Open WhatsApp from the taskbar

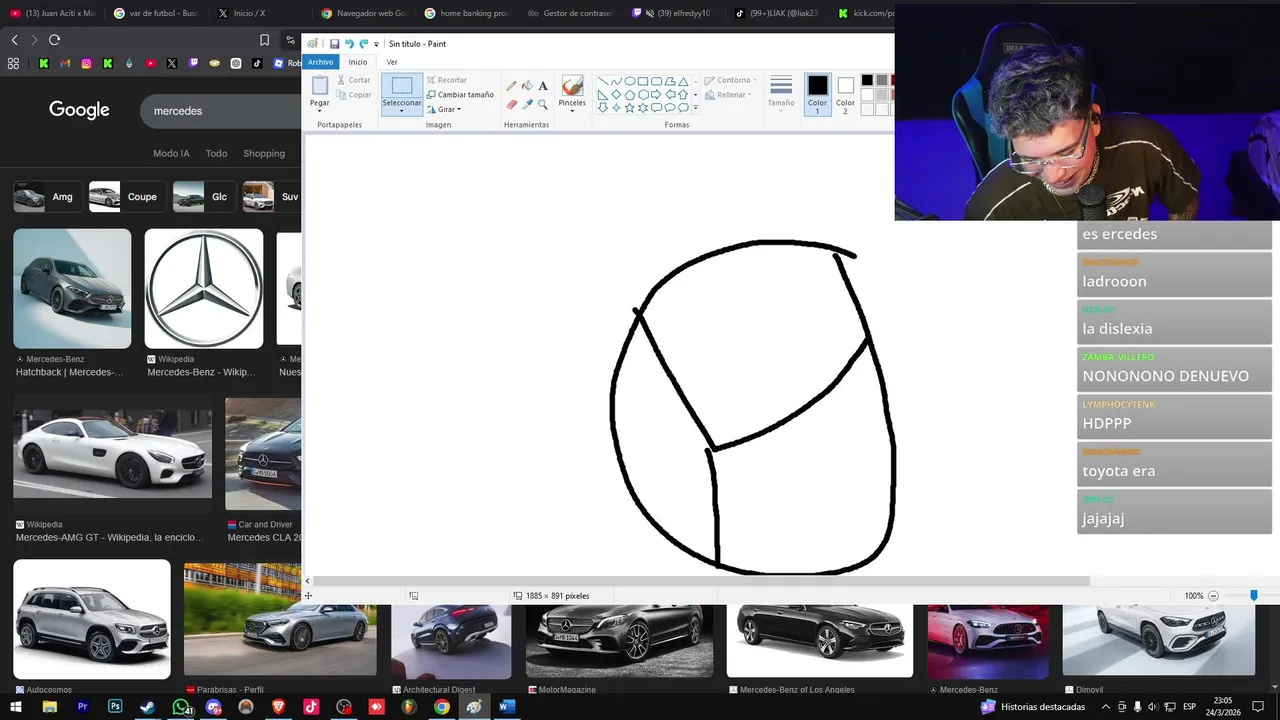click(x=180, y=706)
